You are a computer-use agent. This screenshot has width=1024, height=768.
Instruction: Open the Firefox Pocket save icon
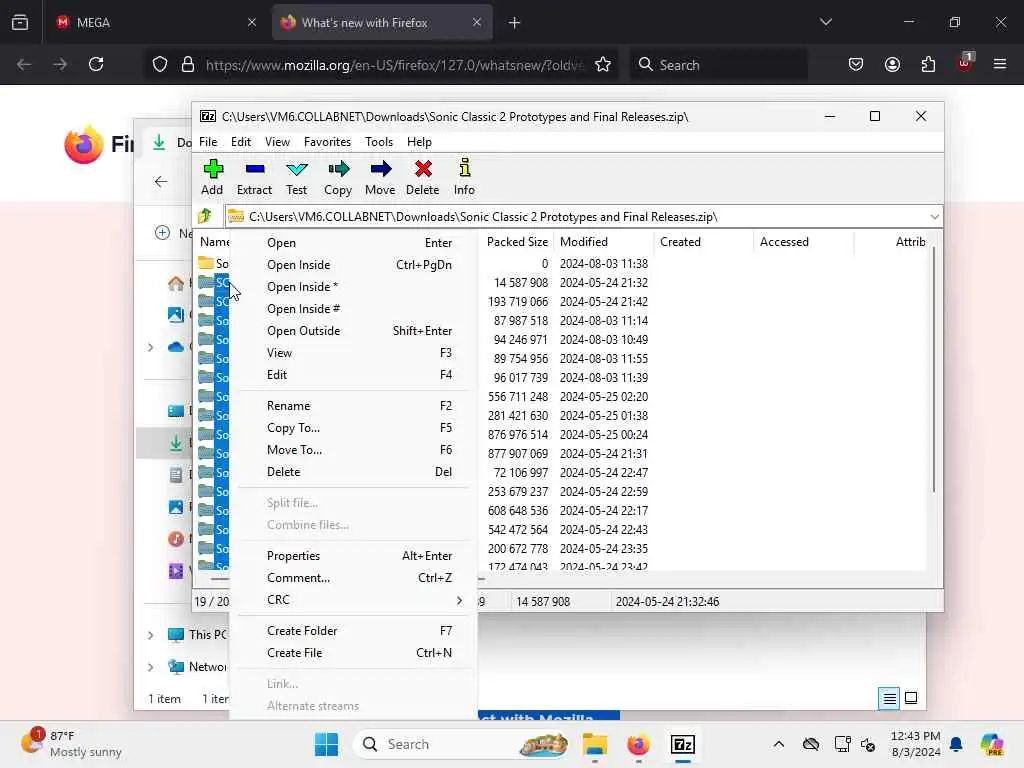click(856, 64)
